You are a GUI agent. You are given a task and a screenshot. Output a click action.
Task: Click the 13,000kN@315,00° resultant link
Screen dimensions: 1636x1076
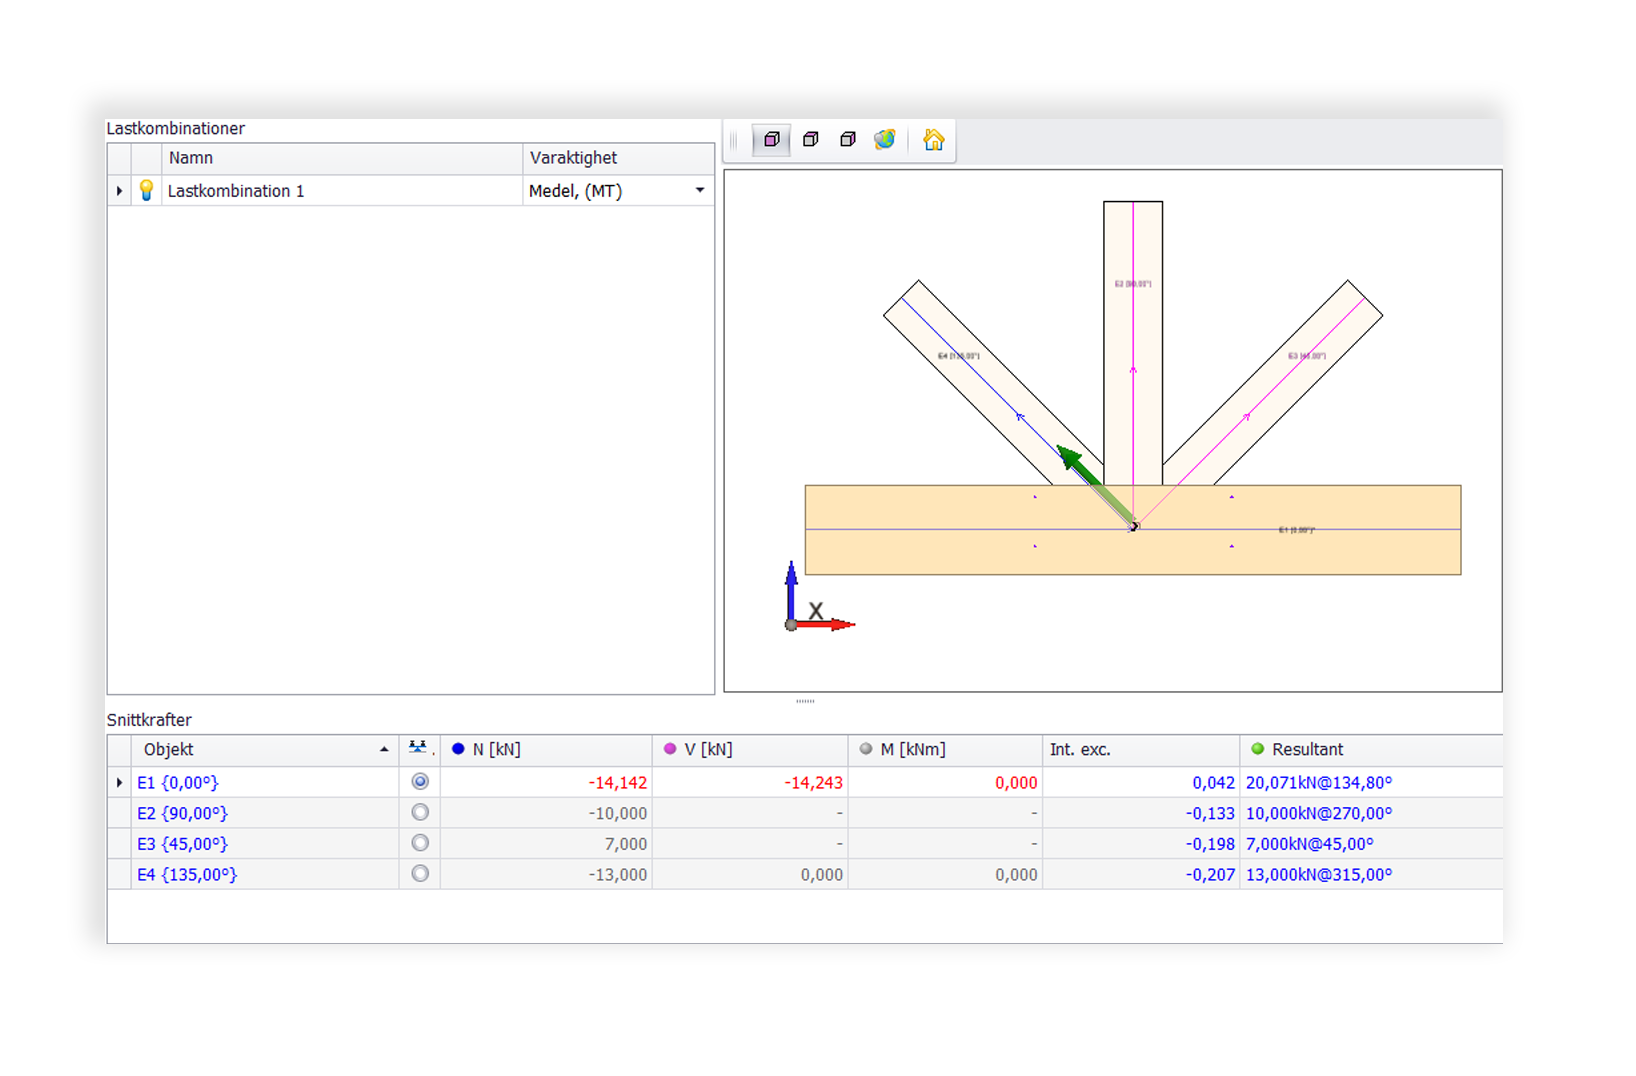tap(1318, 874)
